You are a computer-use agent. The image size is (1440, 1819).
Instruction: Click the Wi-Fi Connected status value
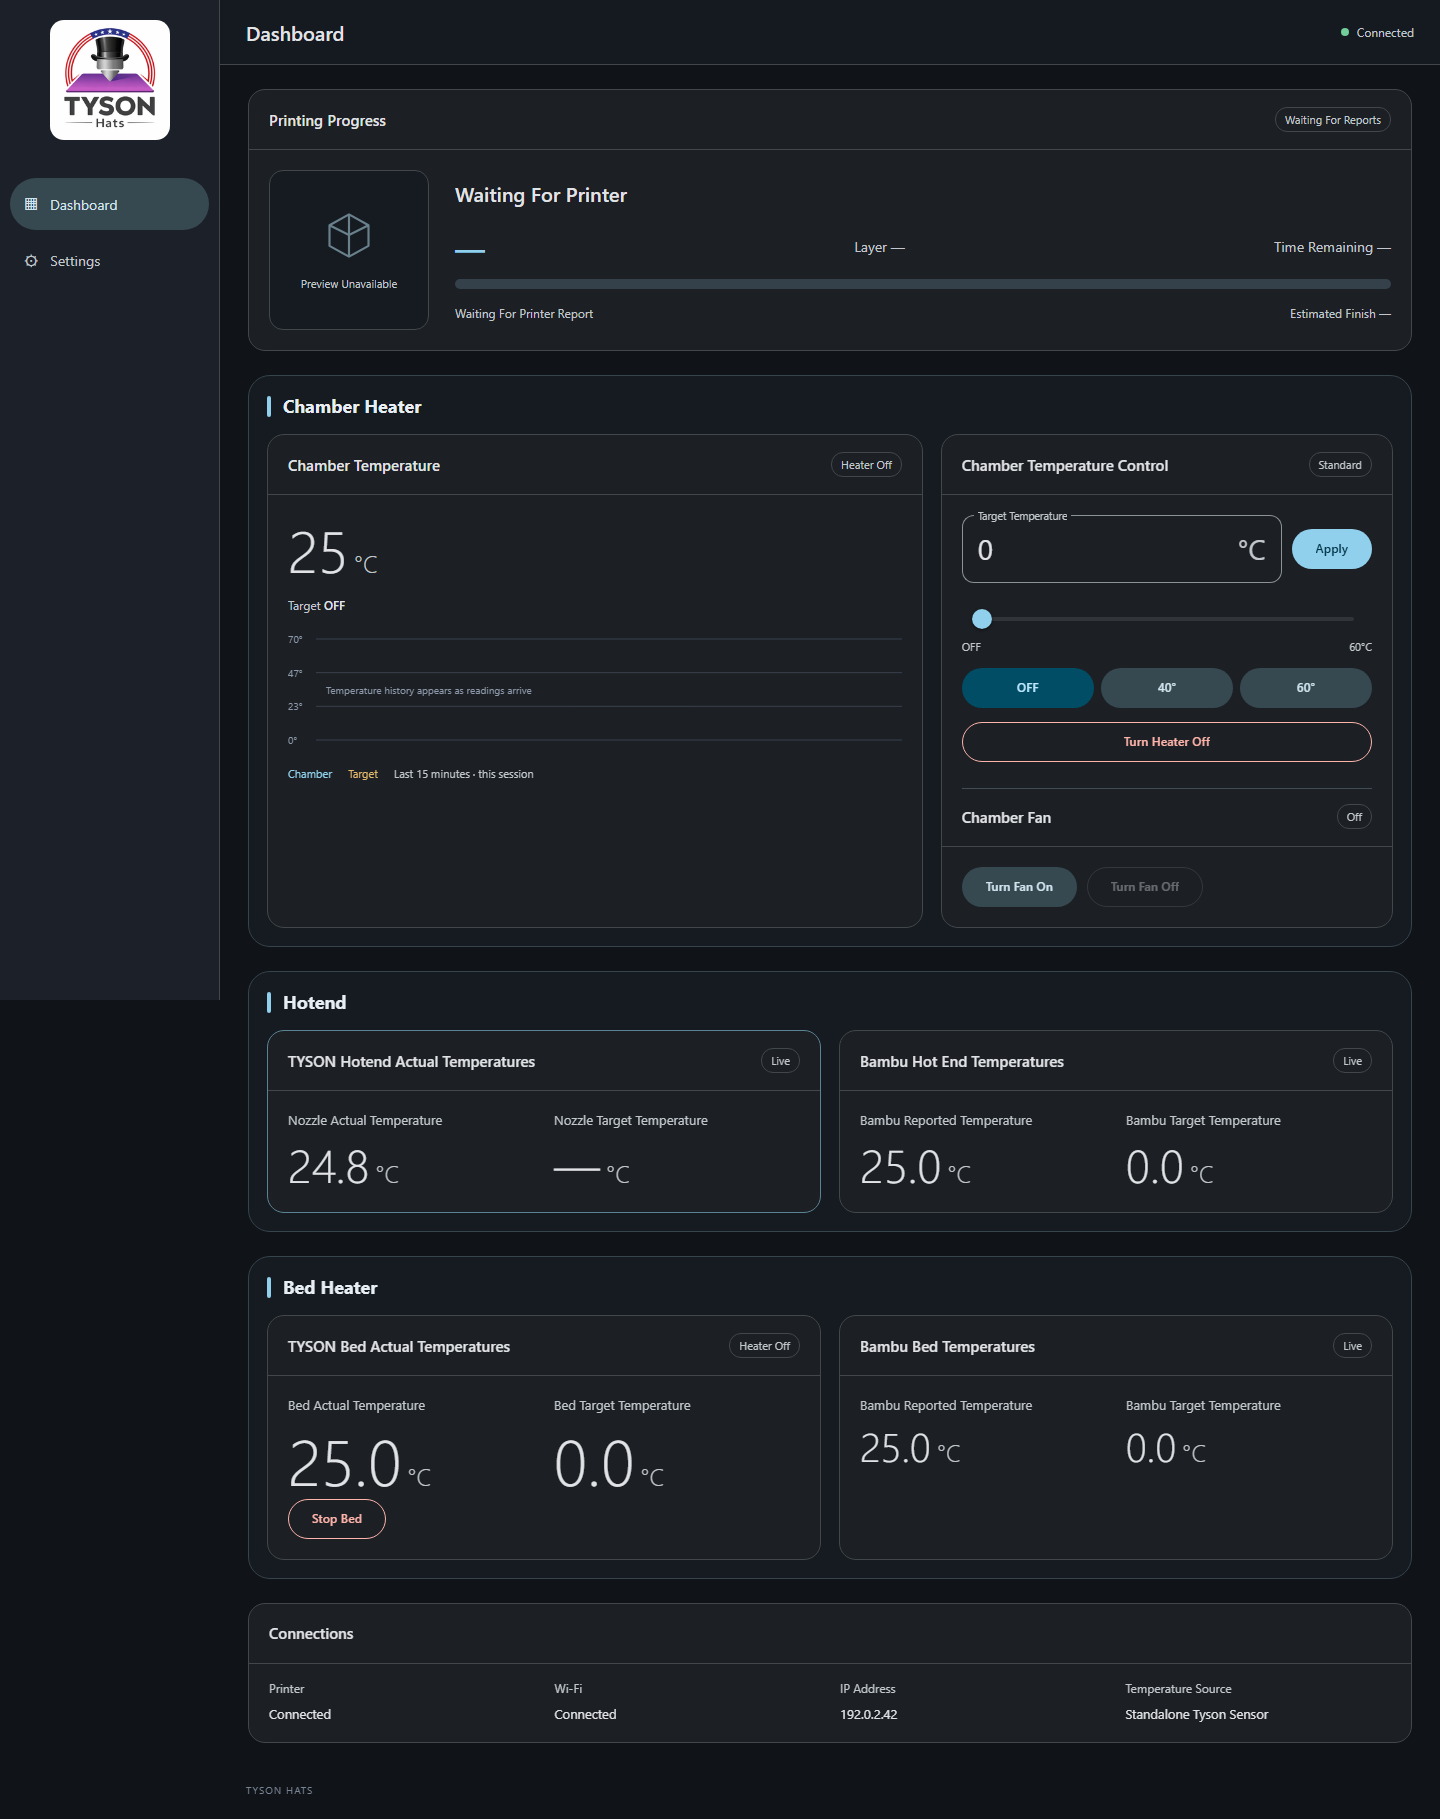585,1714
